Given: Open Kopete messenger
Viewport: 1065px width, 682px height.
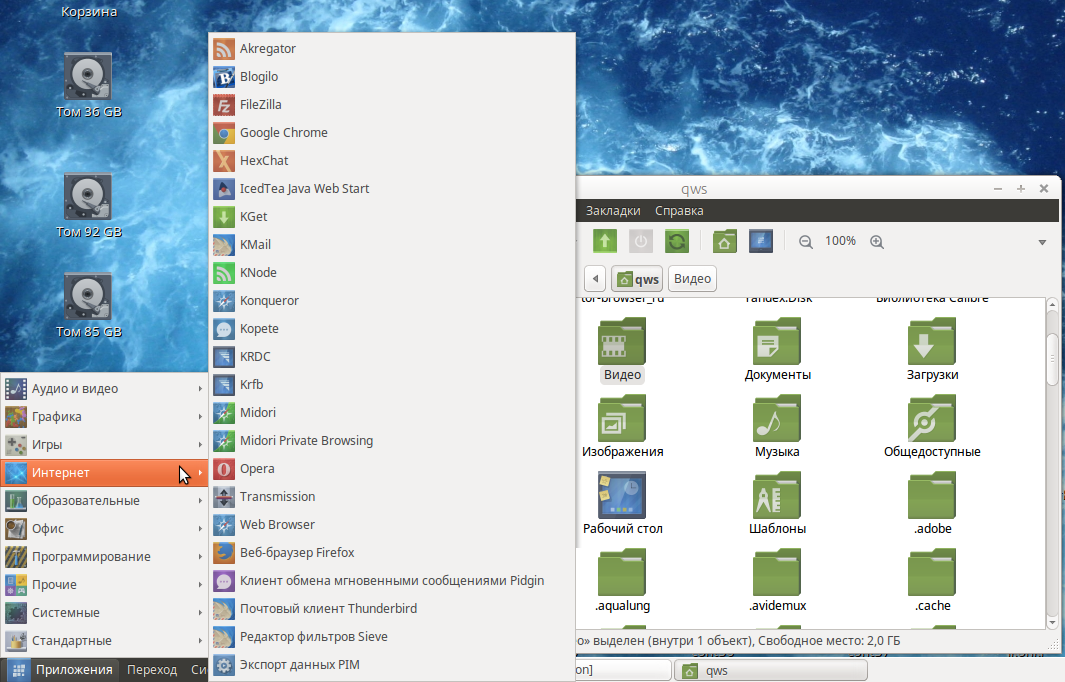Looking at the screenshot, I should pyautogui.click(x=392, y=329).
